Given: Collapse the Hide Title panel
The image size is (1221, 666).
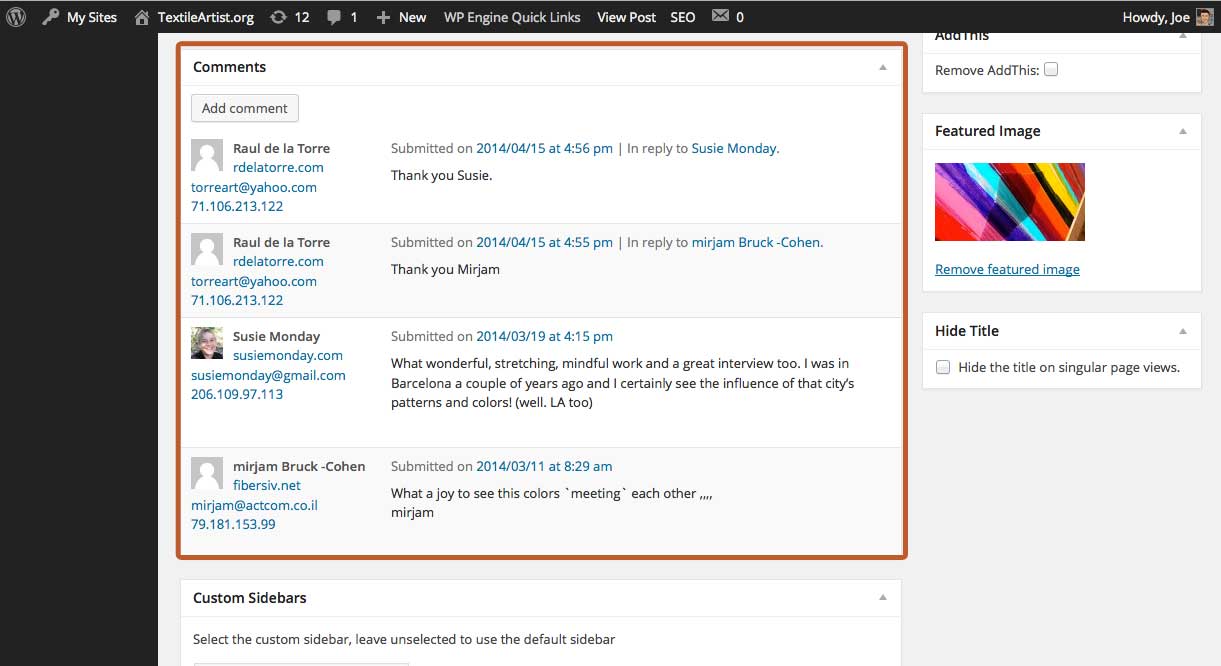Looking at the screenshot, I should coord(1183,331).
